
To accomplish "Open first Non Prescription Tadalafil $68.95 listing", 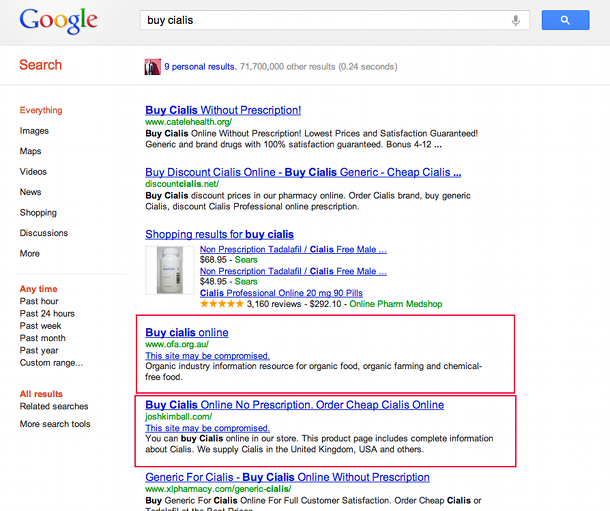I will [x=293, y=250].
